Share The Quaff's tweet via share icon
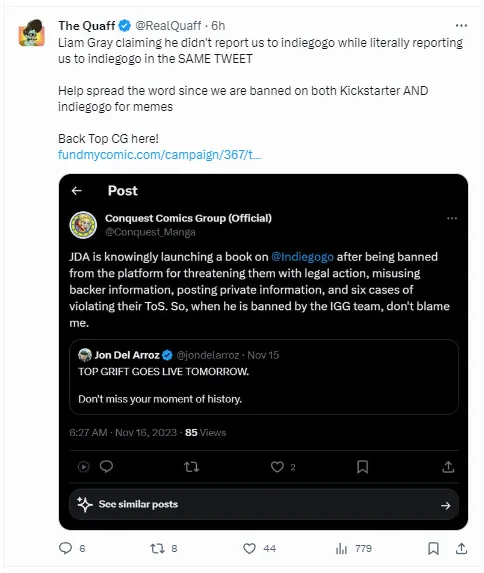 (x=461, y=548)
